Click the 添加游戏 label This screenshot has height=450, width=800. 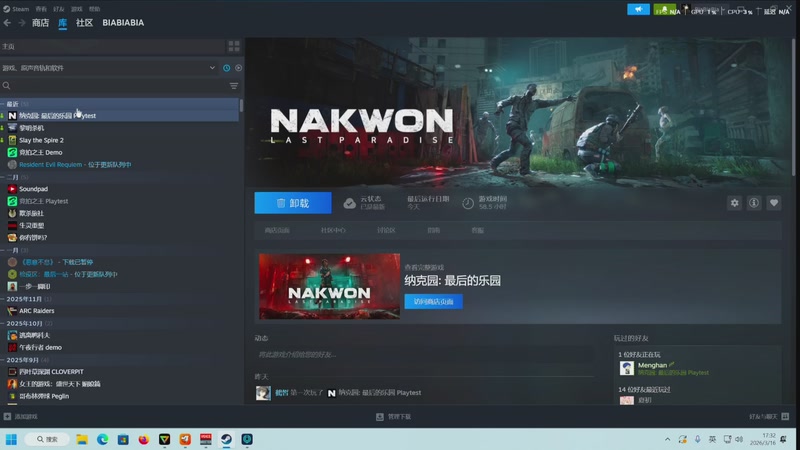(x=26, y=416)
